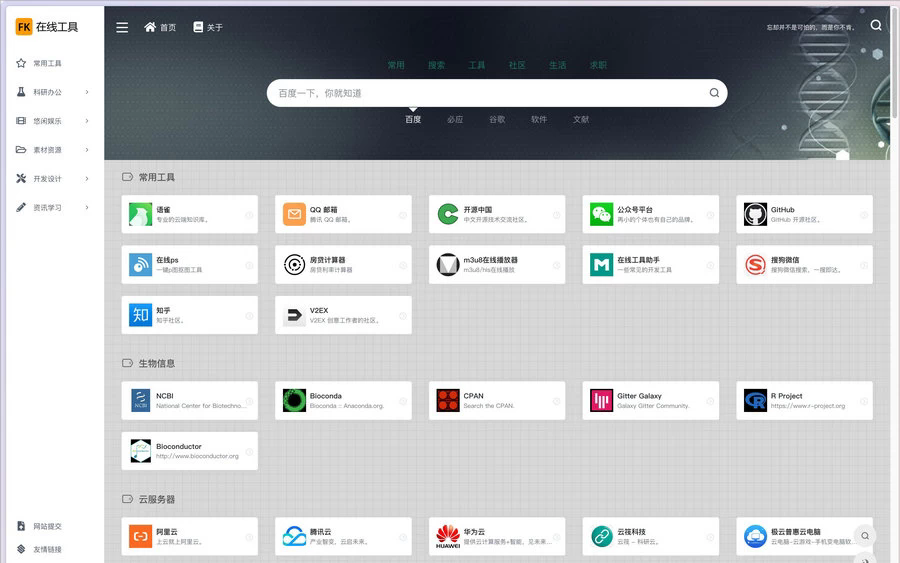Open the 华为云 Huawei logo
Viewport: 900px width, 563px height.
coord(448,537)
